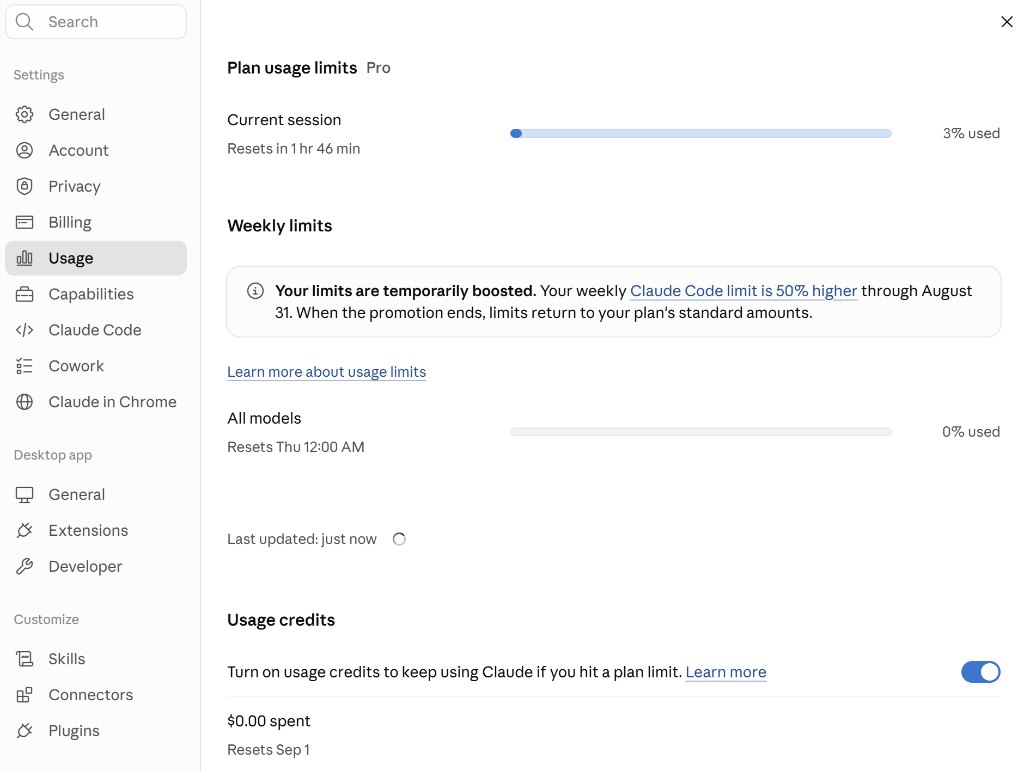The width and height of the screenshot is (1024, 771).
Task: Click the 'Current session' label
Action: 284,120
